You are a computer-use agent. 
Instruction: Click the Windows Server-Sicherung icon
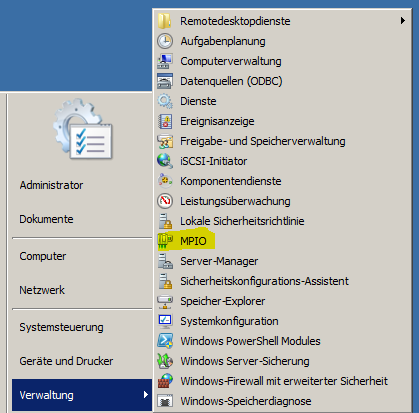pyautogui.click(x=165, y=361)
